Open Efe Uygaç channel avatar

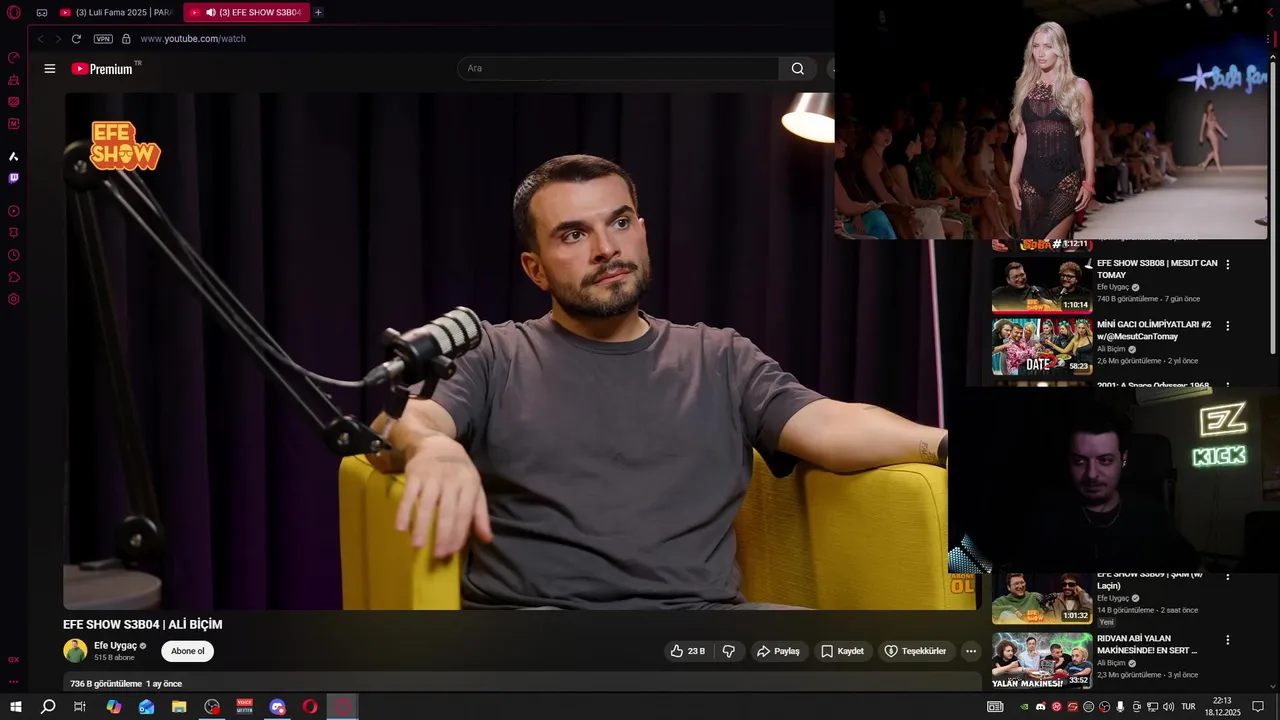[75, 651]
